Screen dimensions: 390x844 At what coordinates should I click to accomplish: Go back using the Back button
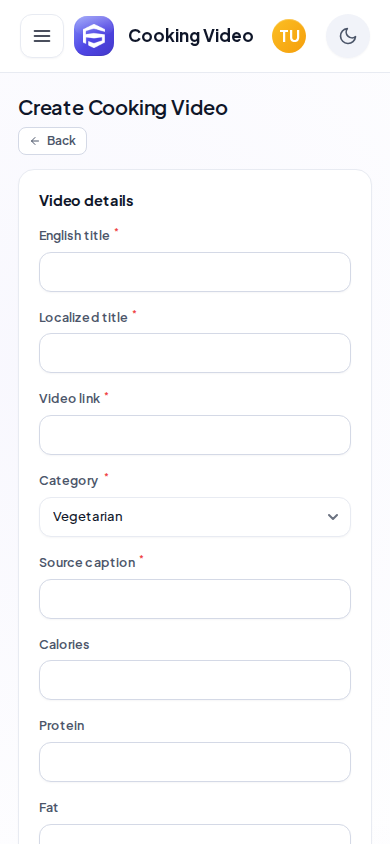(x=53, y=141)
